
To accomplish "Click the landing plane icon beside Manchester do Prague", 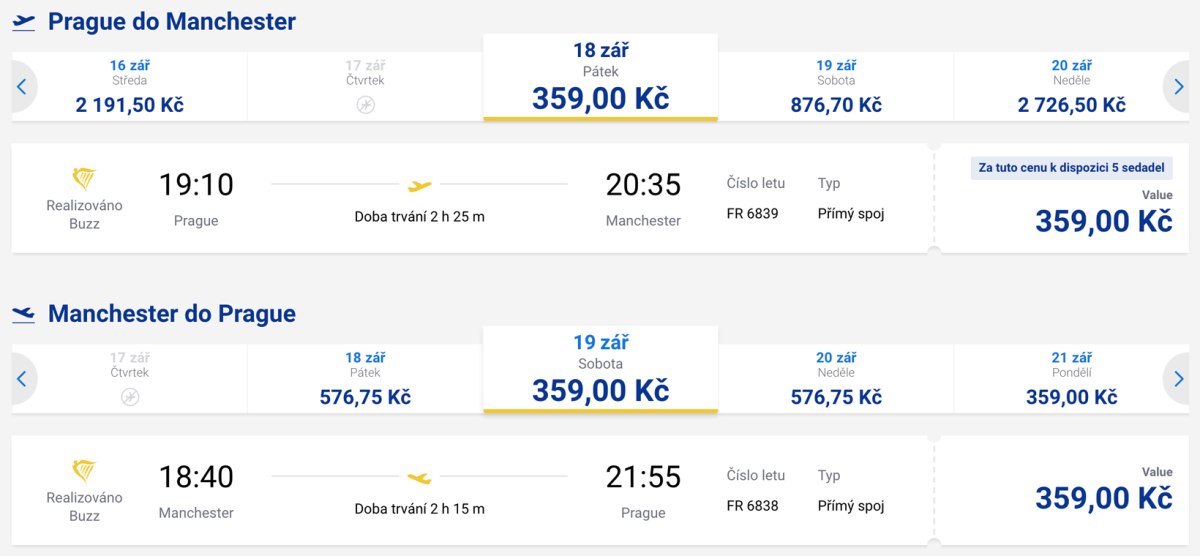I will (24, 314).
